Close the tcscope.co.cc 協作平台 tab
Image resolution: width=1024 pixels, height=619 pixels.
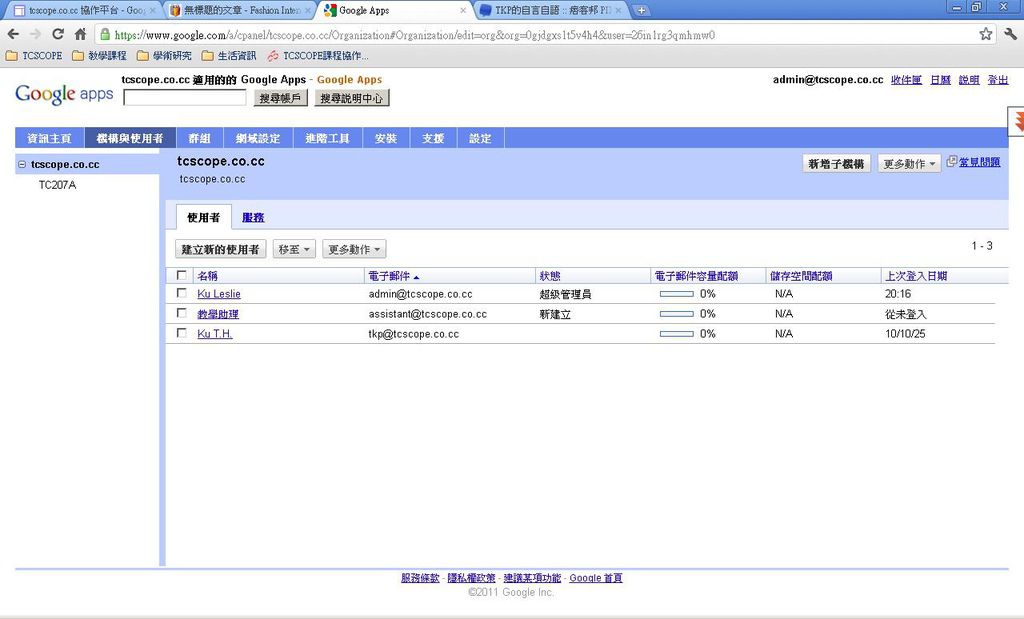click(153, 10)
